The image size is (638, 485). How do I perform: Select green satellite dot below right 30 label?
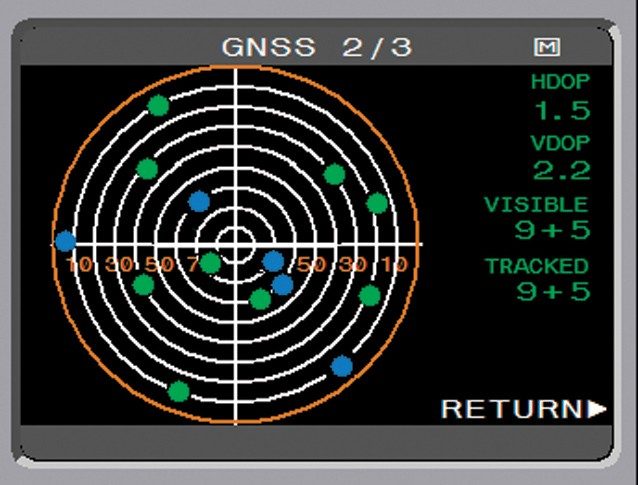click(370, 295)
